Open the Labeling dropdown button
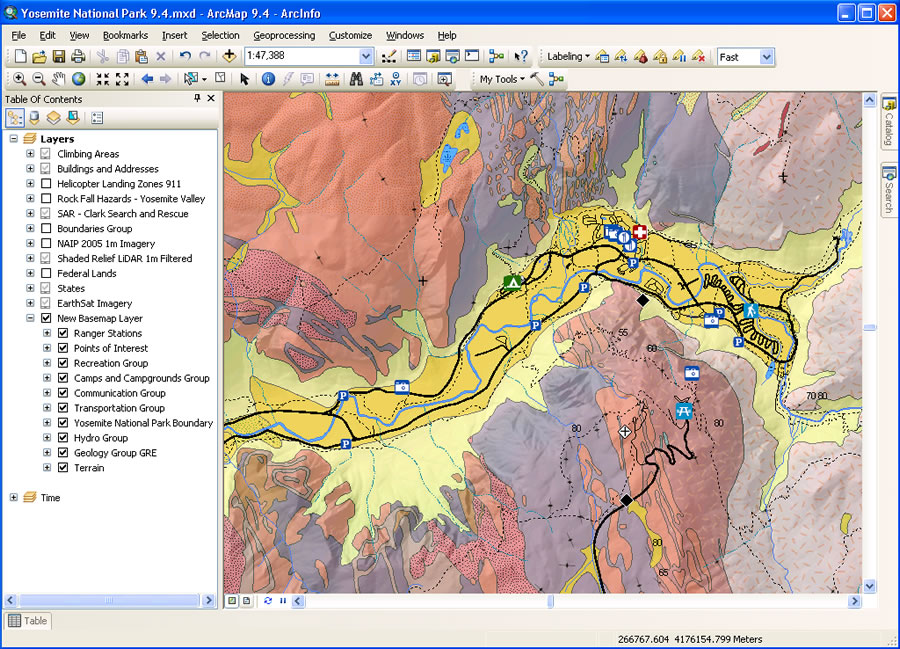 tap(568, 56)
